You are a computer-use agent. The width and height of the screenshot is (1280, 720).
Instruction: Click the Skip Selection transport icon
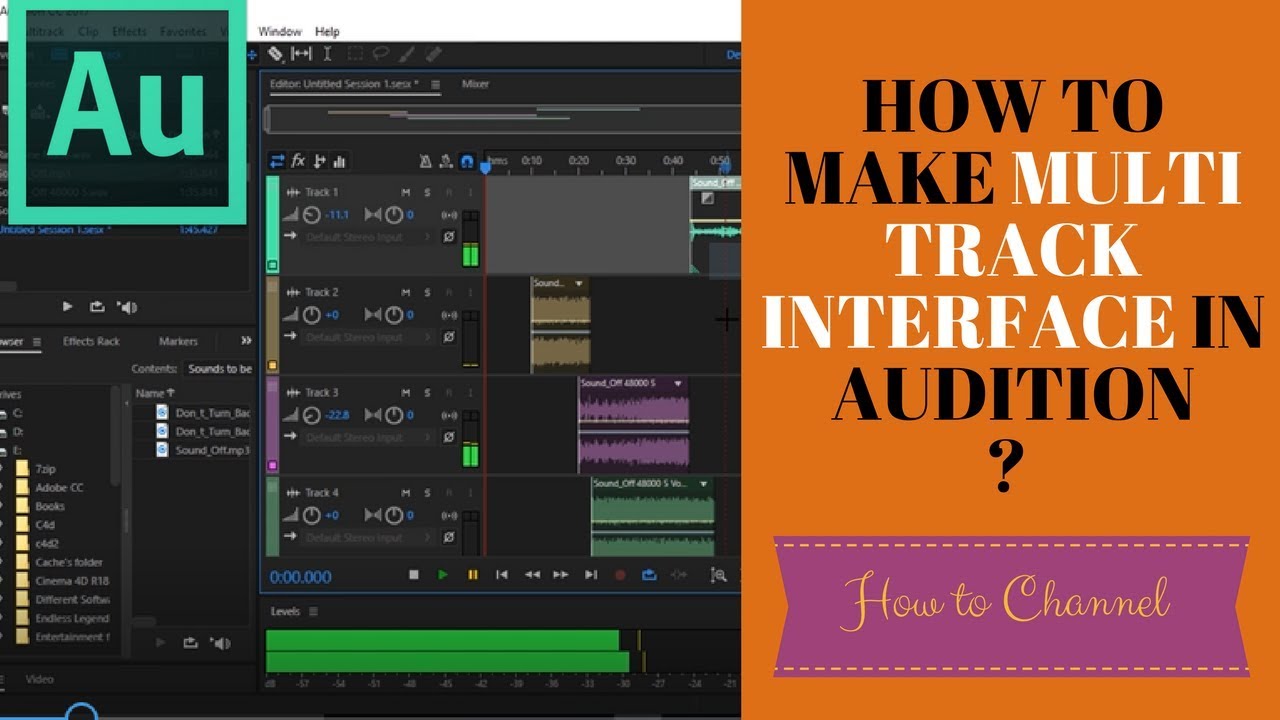click(679, 575)
